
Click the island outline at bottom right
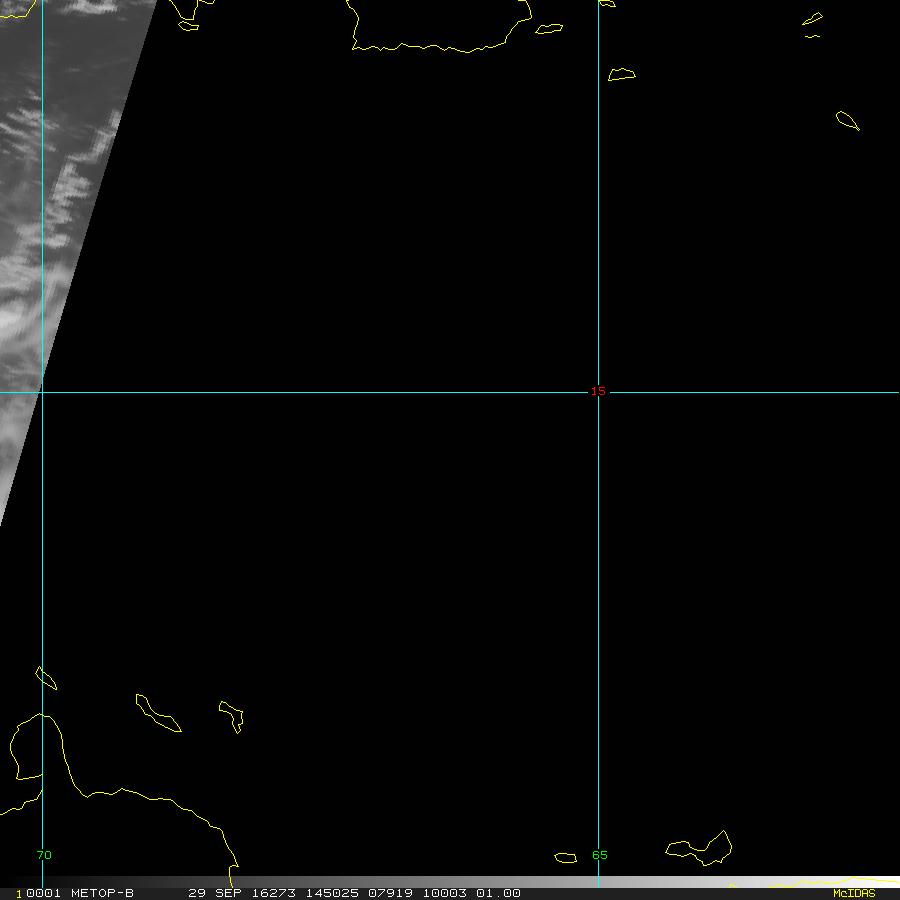(702, 849)
